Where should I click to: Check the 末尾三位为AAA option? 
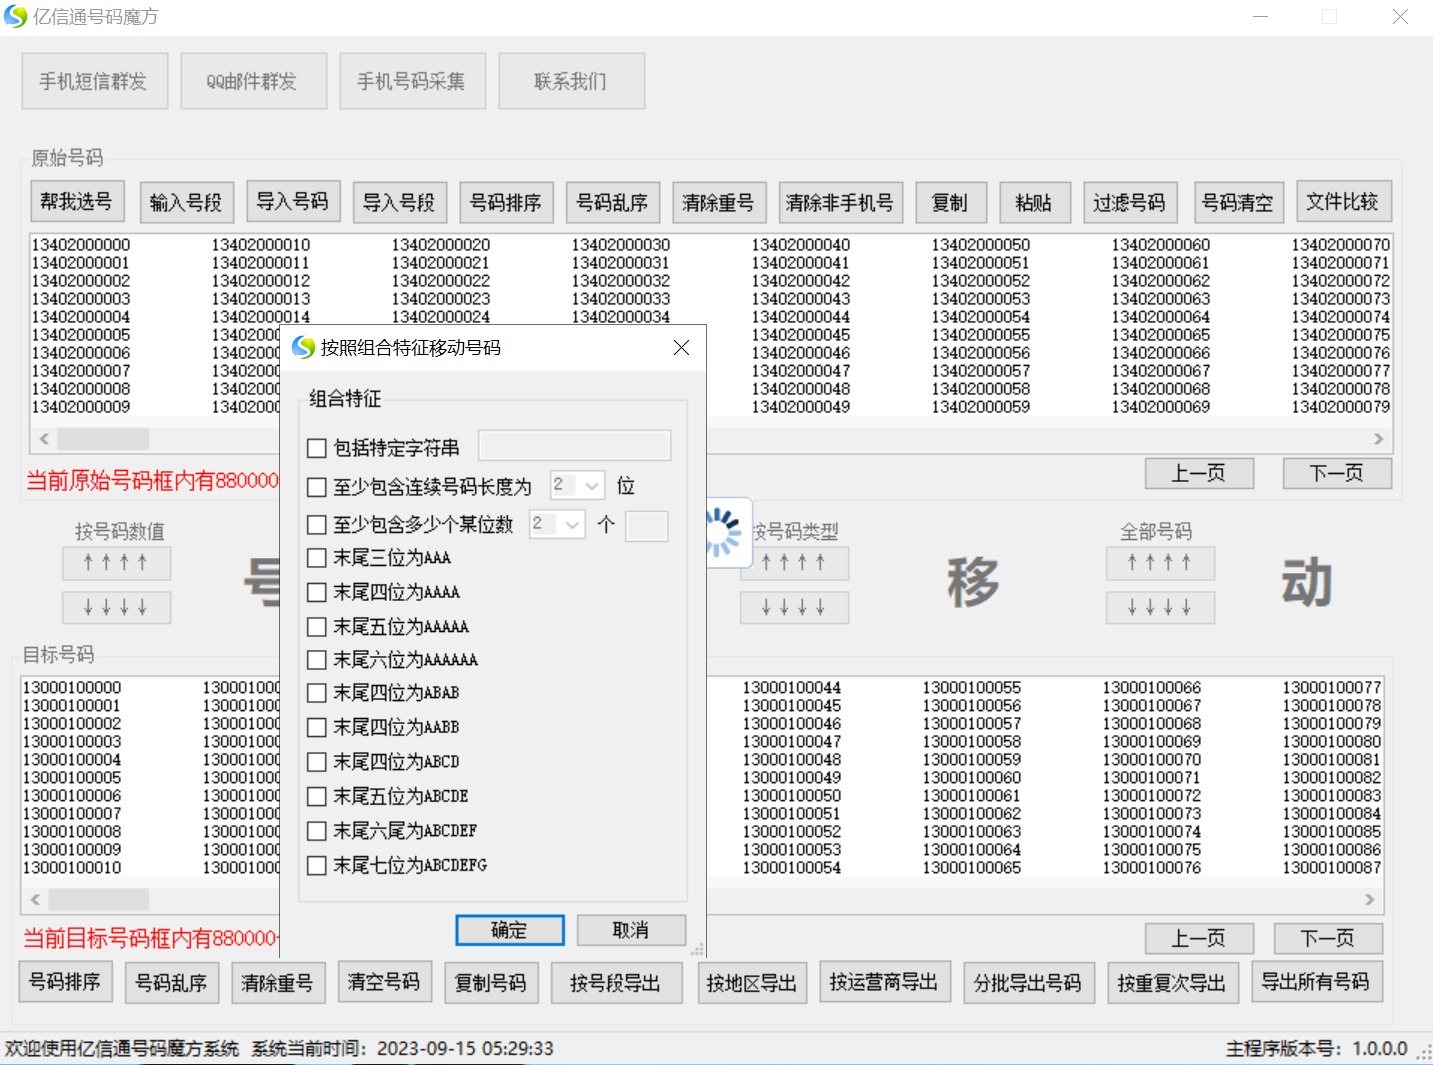pyautogui.click(x=317, y=558)
